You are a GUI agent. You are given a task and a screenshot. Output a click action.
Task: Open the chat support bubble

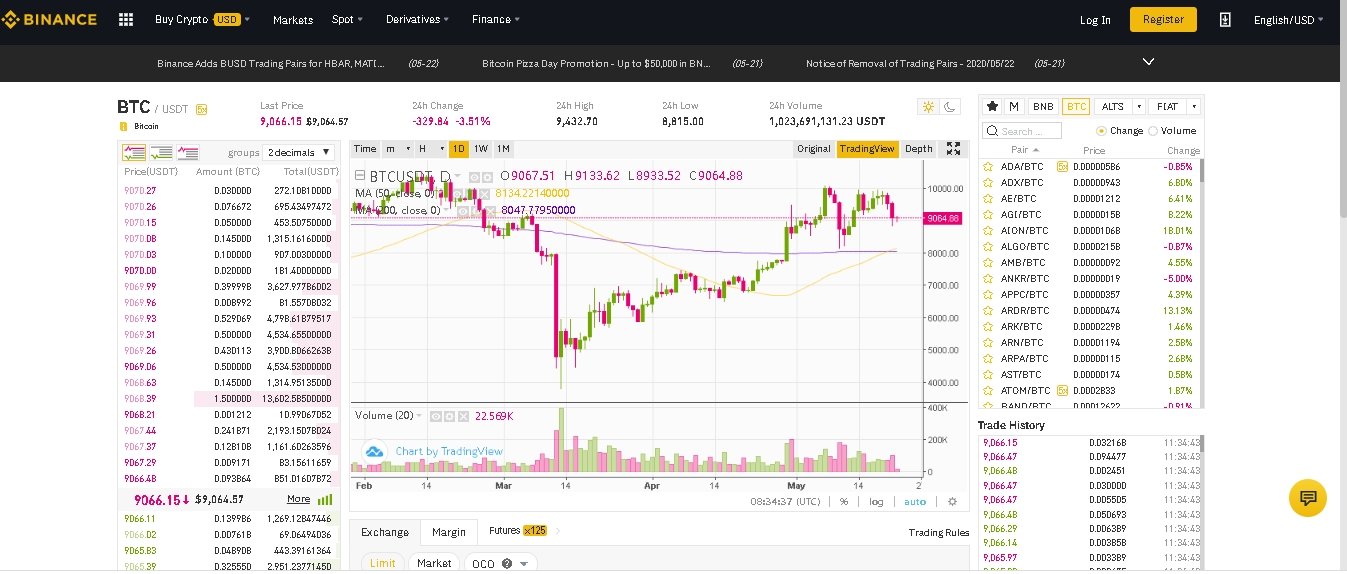1307,497
